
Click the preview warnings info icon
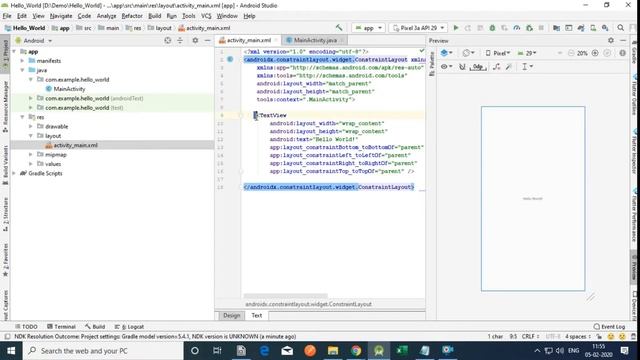[x=622, y=53]
